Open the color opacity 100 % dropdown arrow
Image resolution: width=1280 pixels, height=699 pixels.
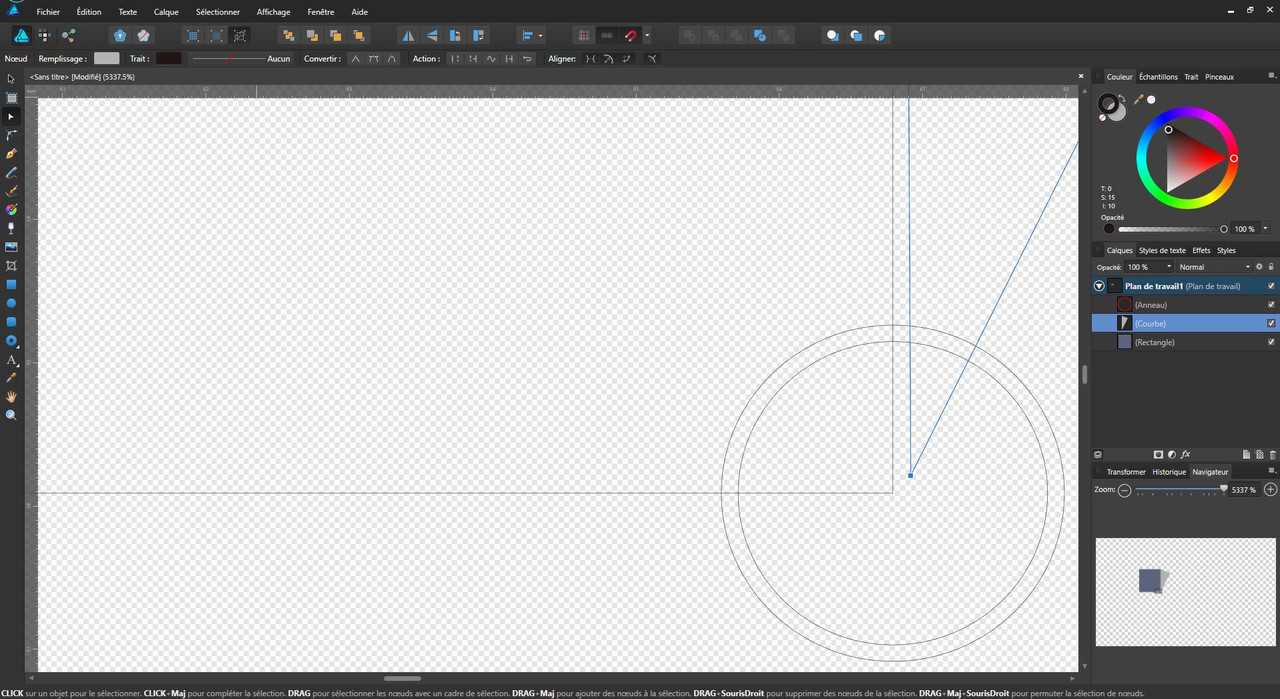tap(1267, 229)
